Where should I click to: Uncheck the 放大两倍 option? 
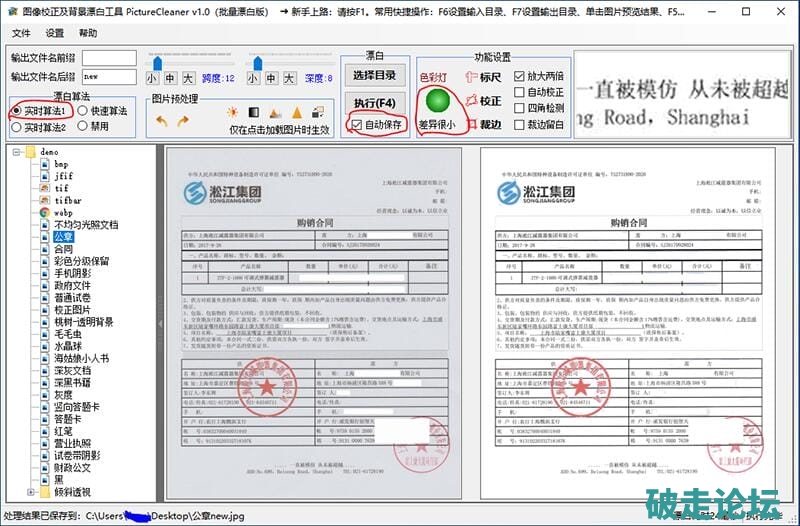coord(520,76)
